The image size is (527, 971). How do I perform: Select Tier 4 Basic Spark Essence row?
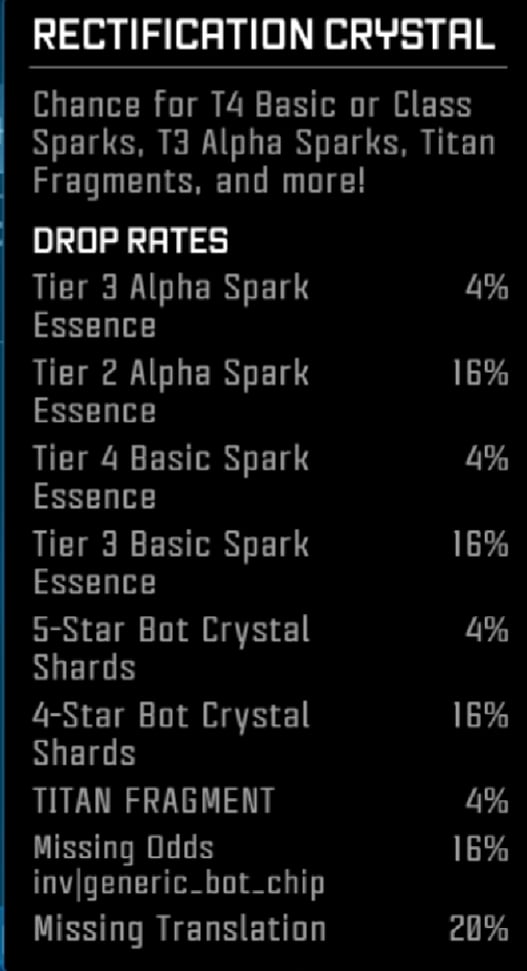(x=271, y=477)
